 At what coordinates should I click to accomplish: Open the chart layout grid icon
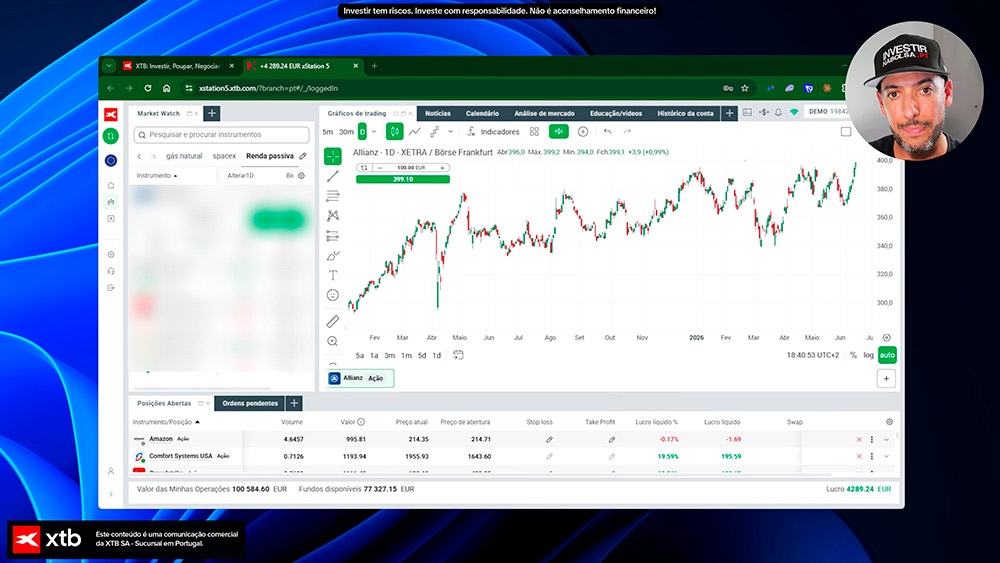coord(534,131)
